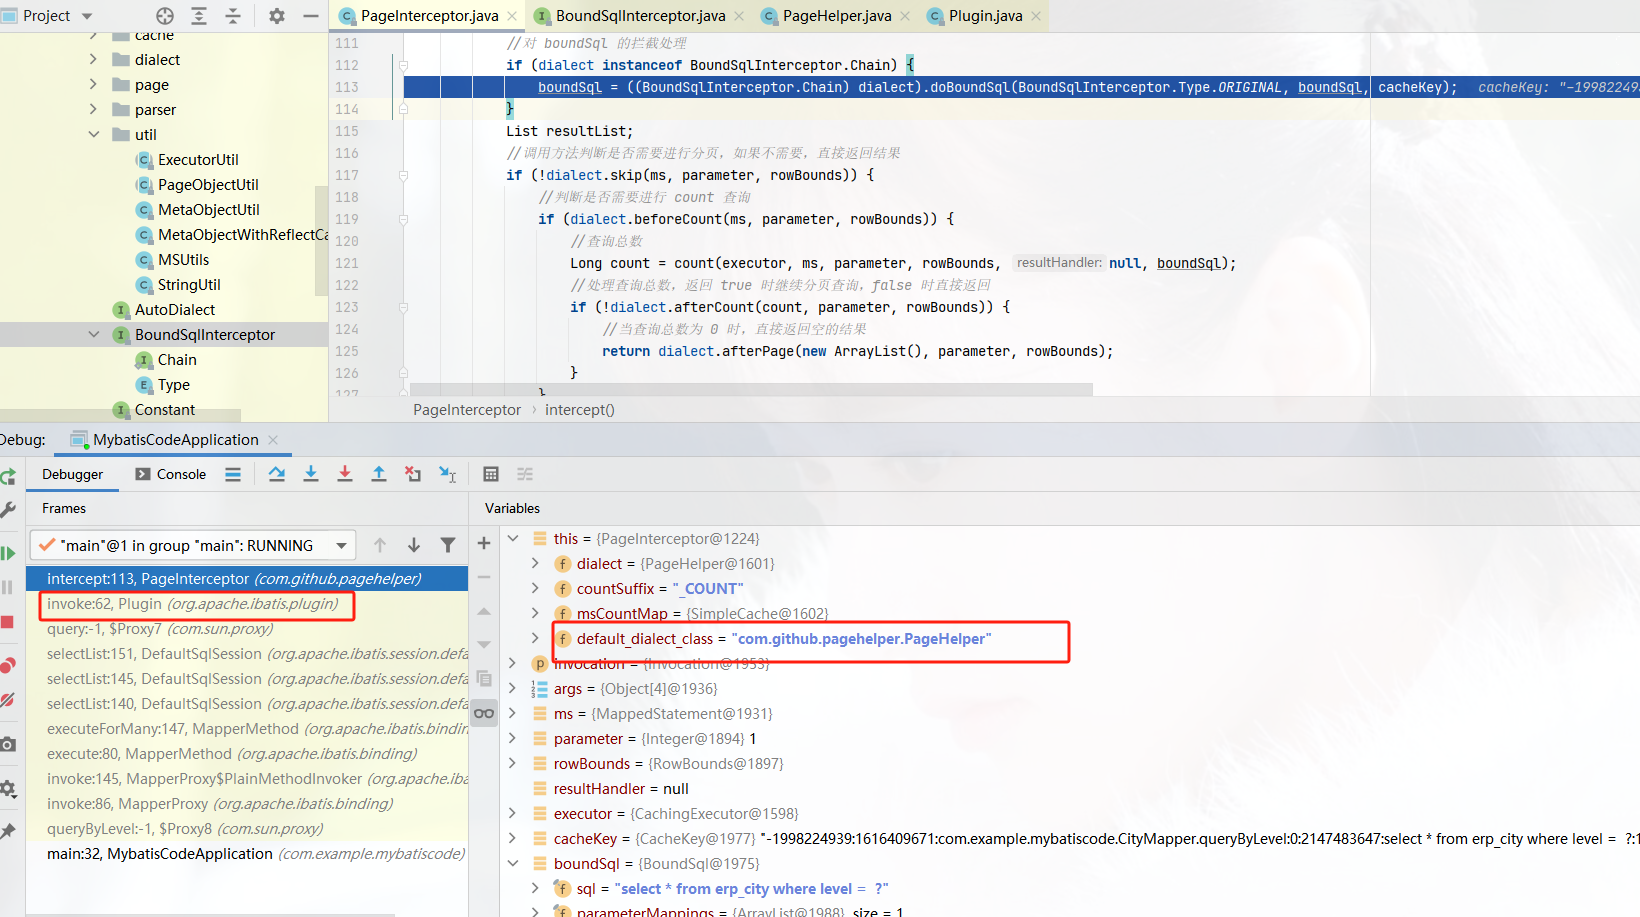
Task: Click the red Force Step Into icon
Action: pyautogui.click(x=345, y=474)
